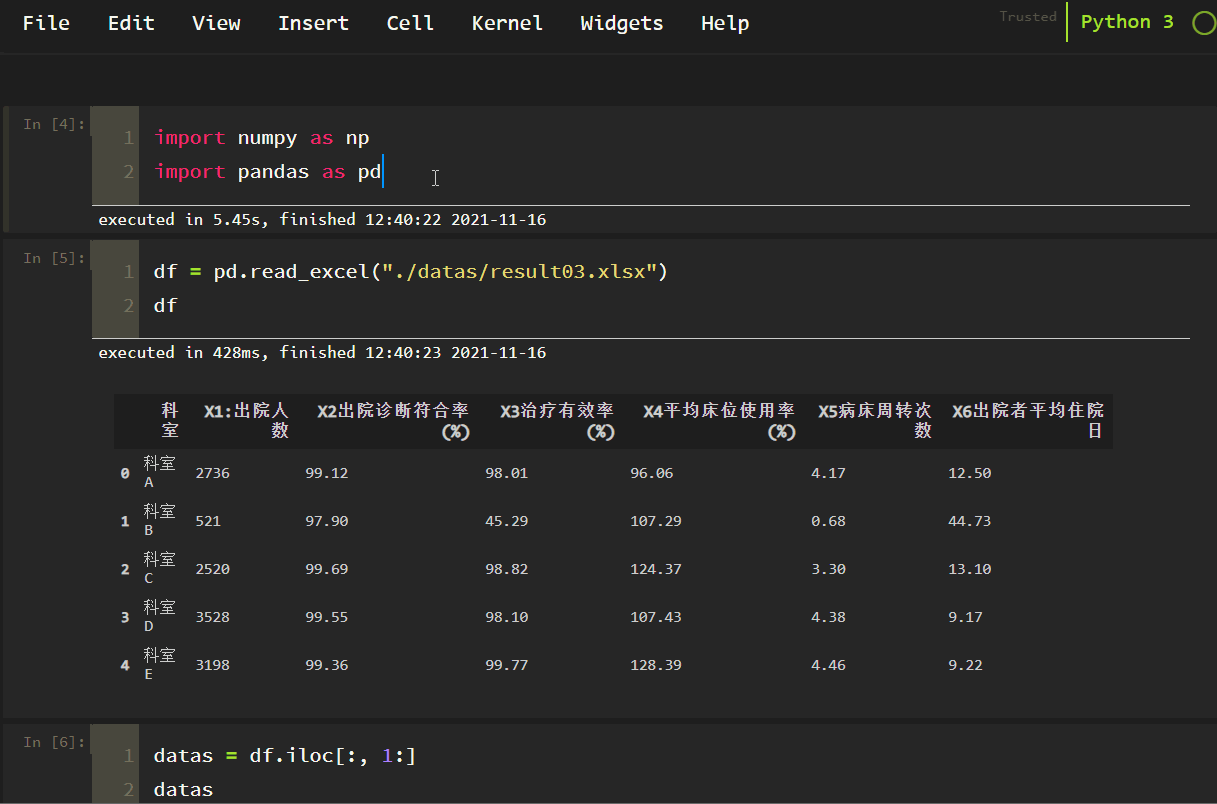Open the Cell menu
The width and height of the screenshot is (1217, 804).
coord(410,23)
